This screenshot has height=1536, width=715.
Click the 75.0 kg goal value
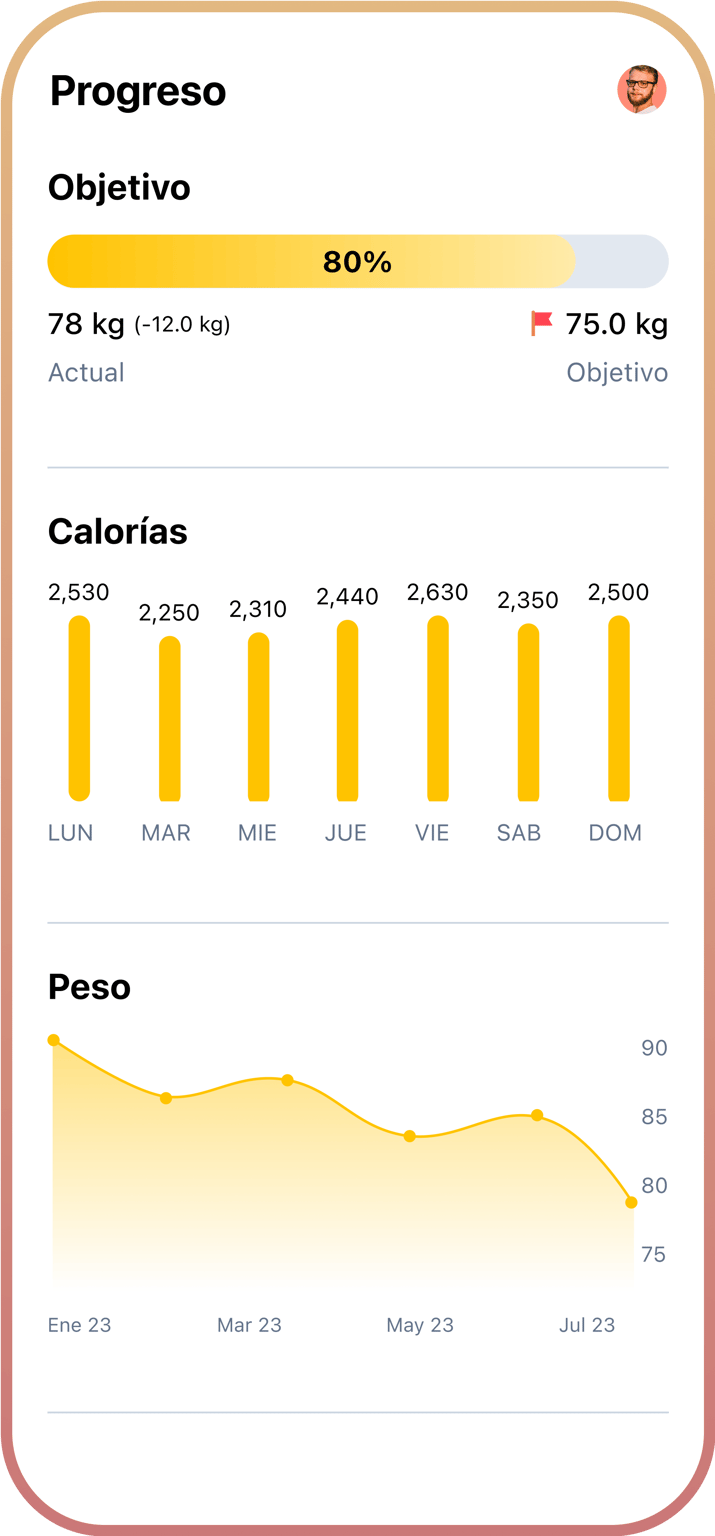click(x=617, y=323)
